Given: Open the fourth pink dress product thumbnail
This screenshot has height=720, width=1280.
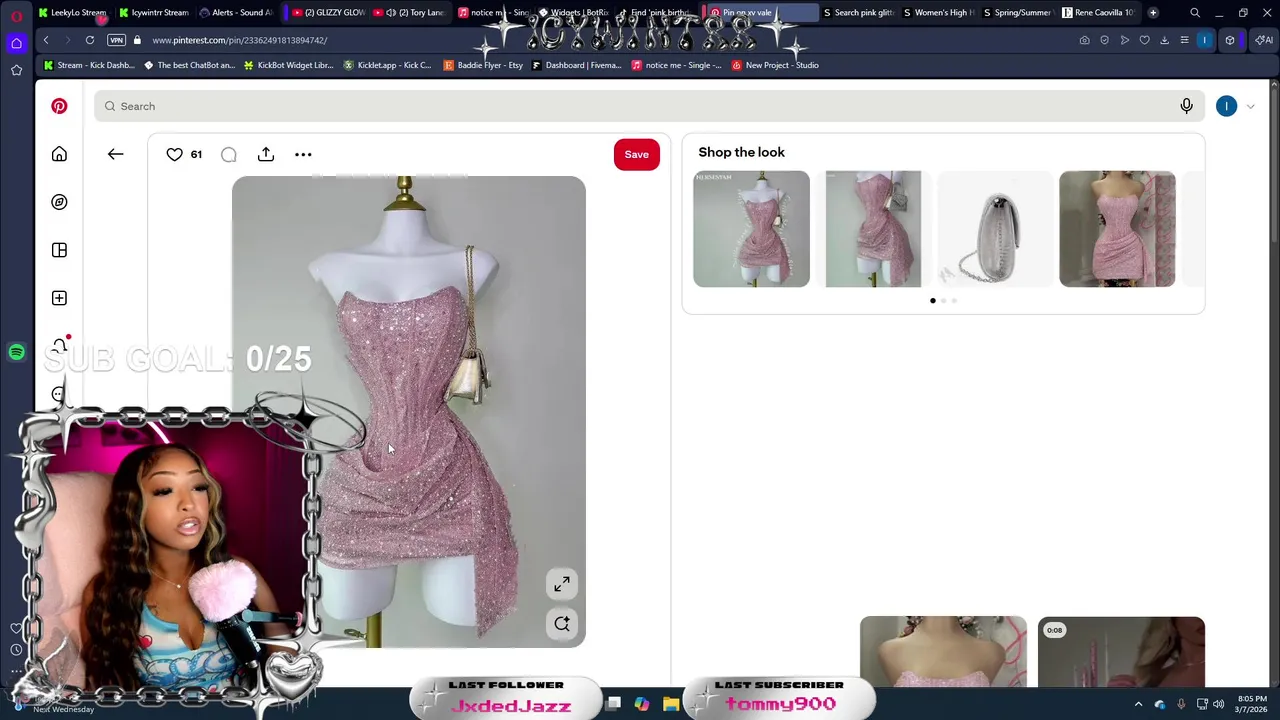Looking at the screenshot, I should [x=1117, y=229].
